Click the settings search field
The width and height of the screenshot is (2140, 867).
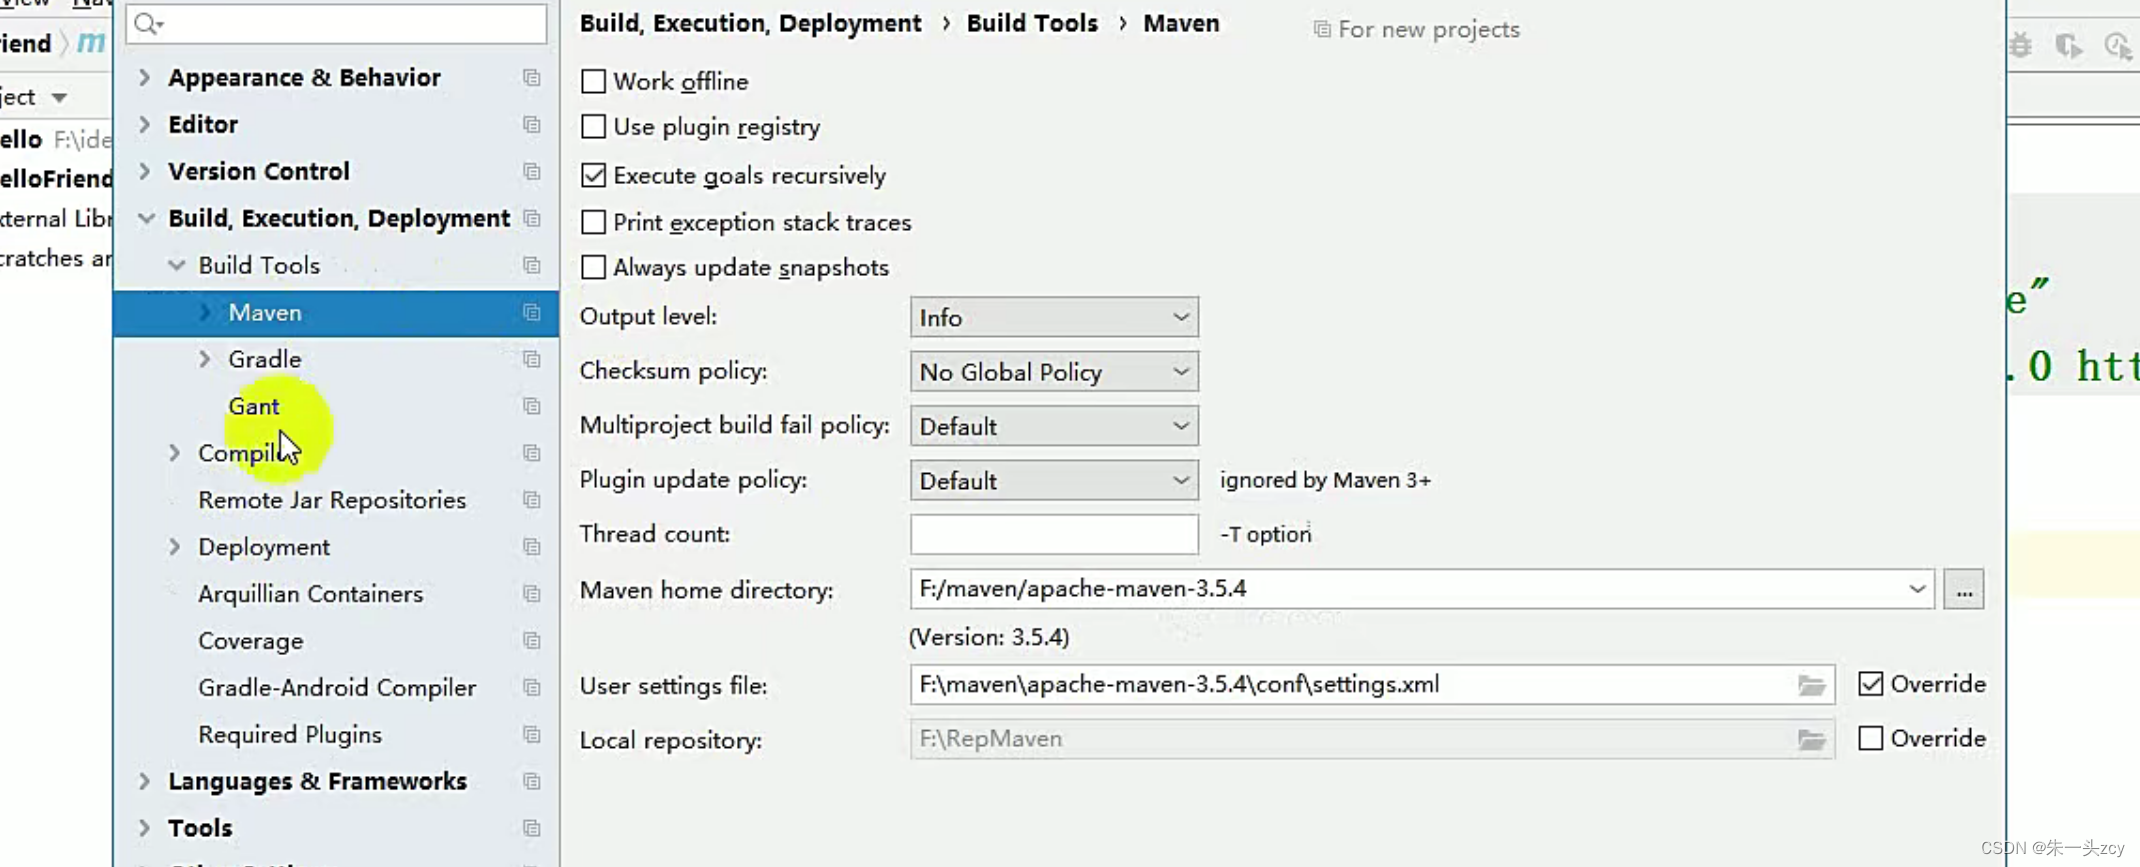(337, 23)
